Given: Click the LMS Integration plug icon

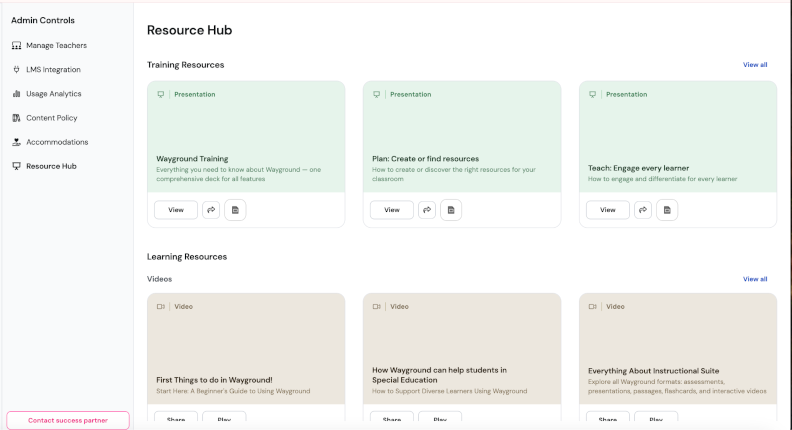Looking at the screenshot, I should point(16,70).
